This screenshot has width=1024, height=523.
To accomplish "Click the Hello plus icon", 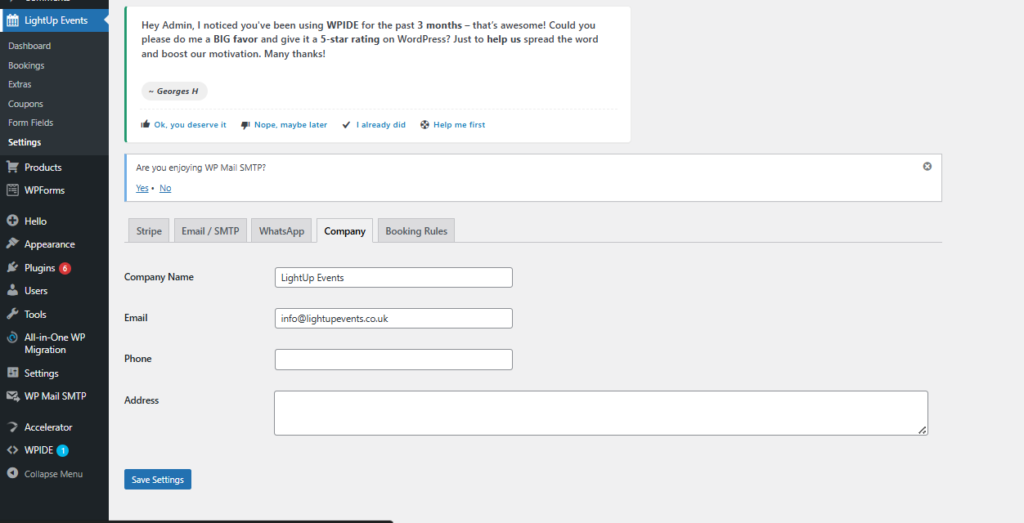I will (12, 221).
